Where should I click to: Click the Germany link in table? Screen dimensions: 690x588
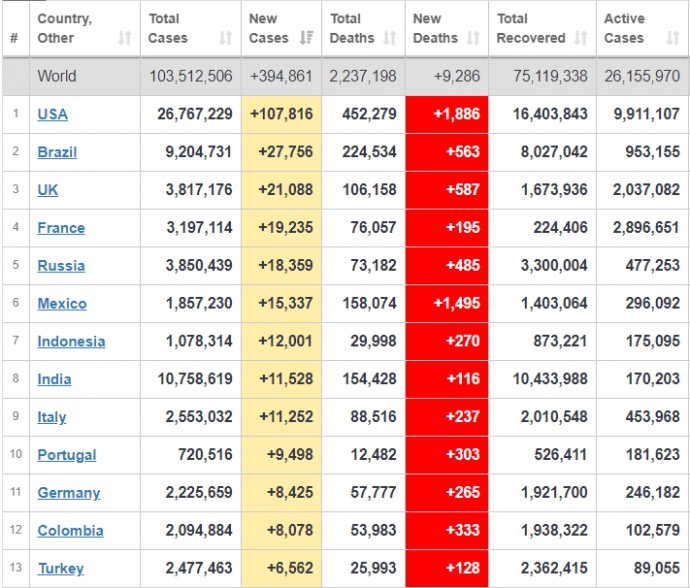(x=69, y=493)
